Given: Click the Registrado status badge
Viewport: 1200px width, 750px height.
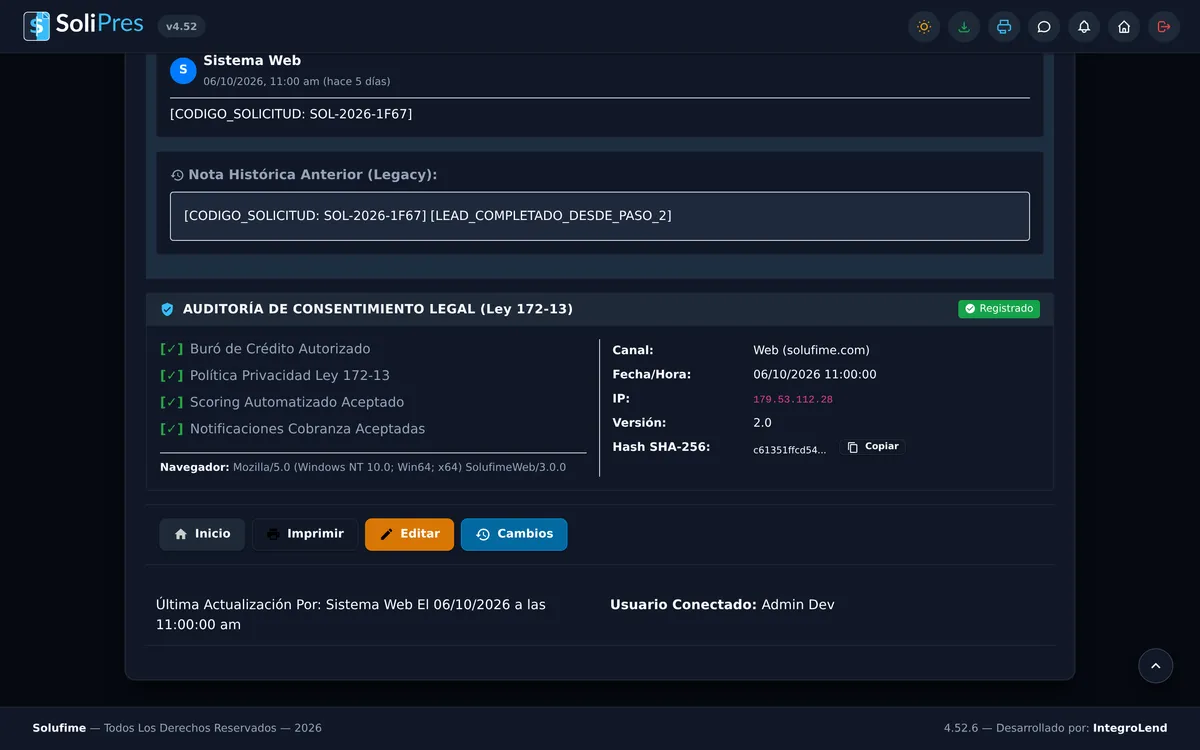Looking at the screenshot, I should click(x=999, y=309).
